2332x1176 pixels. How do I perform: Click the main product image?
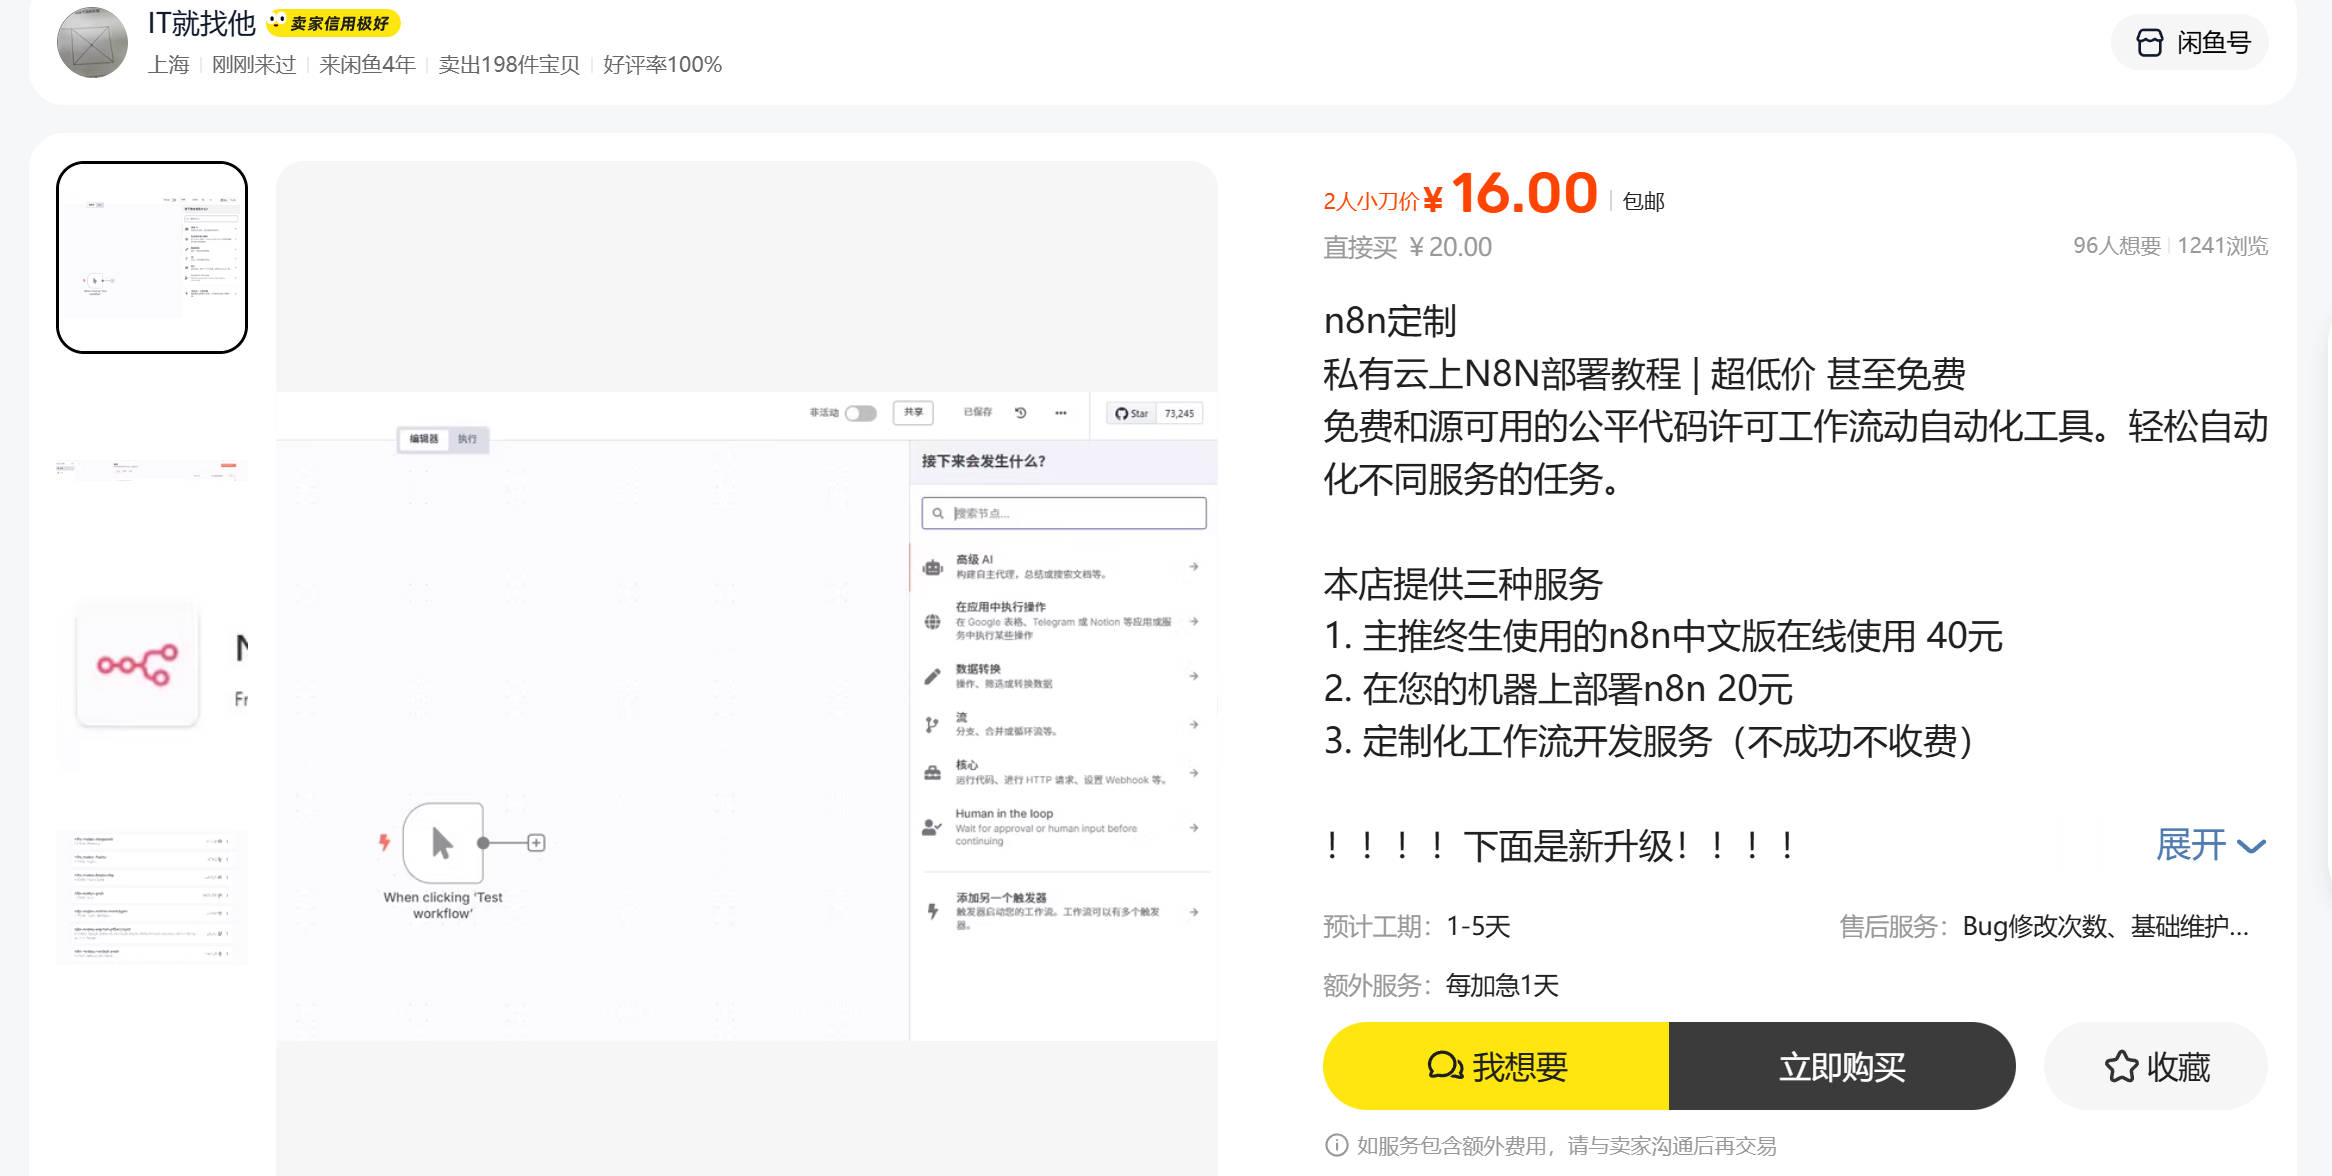(747, 668)
